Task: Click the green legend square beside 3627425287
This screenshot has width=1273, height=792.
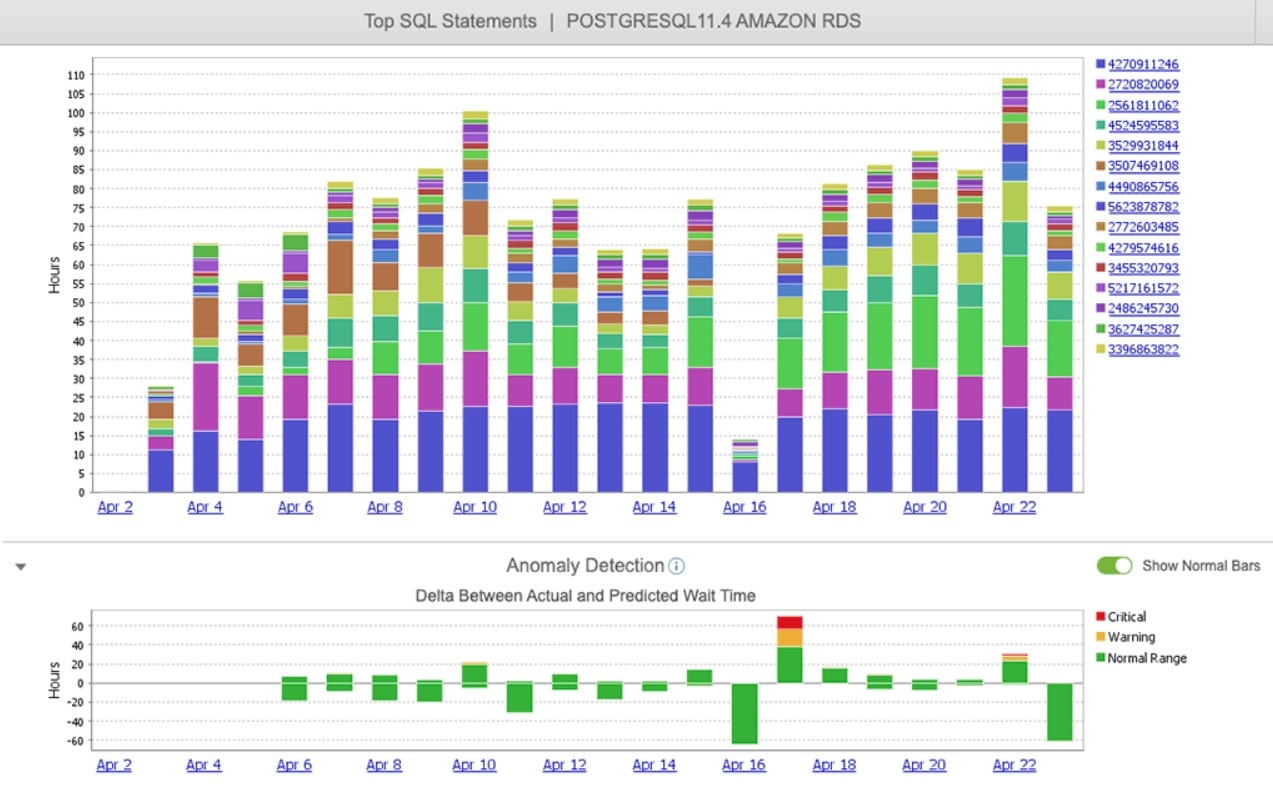Action: click(x=1101, y=328)
